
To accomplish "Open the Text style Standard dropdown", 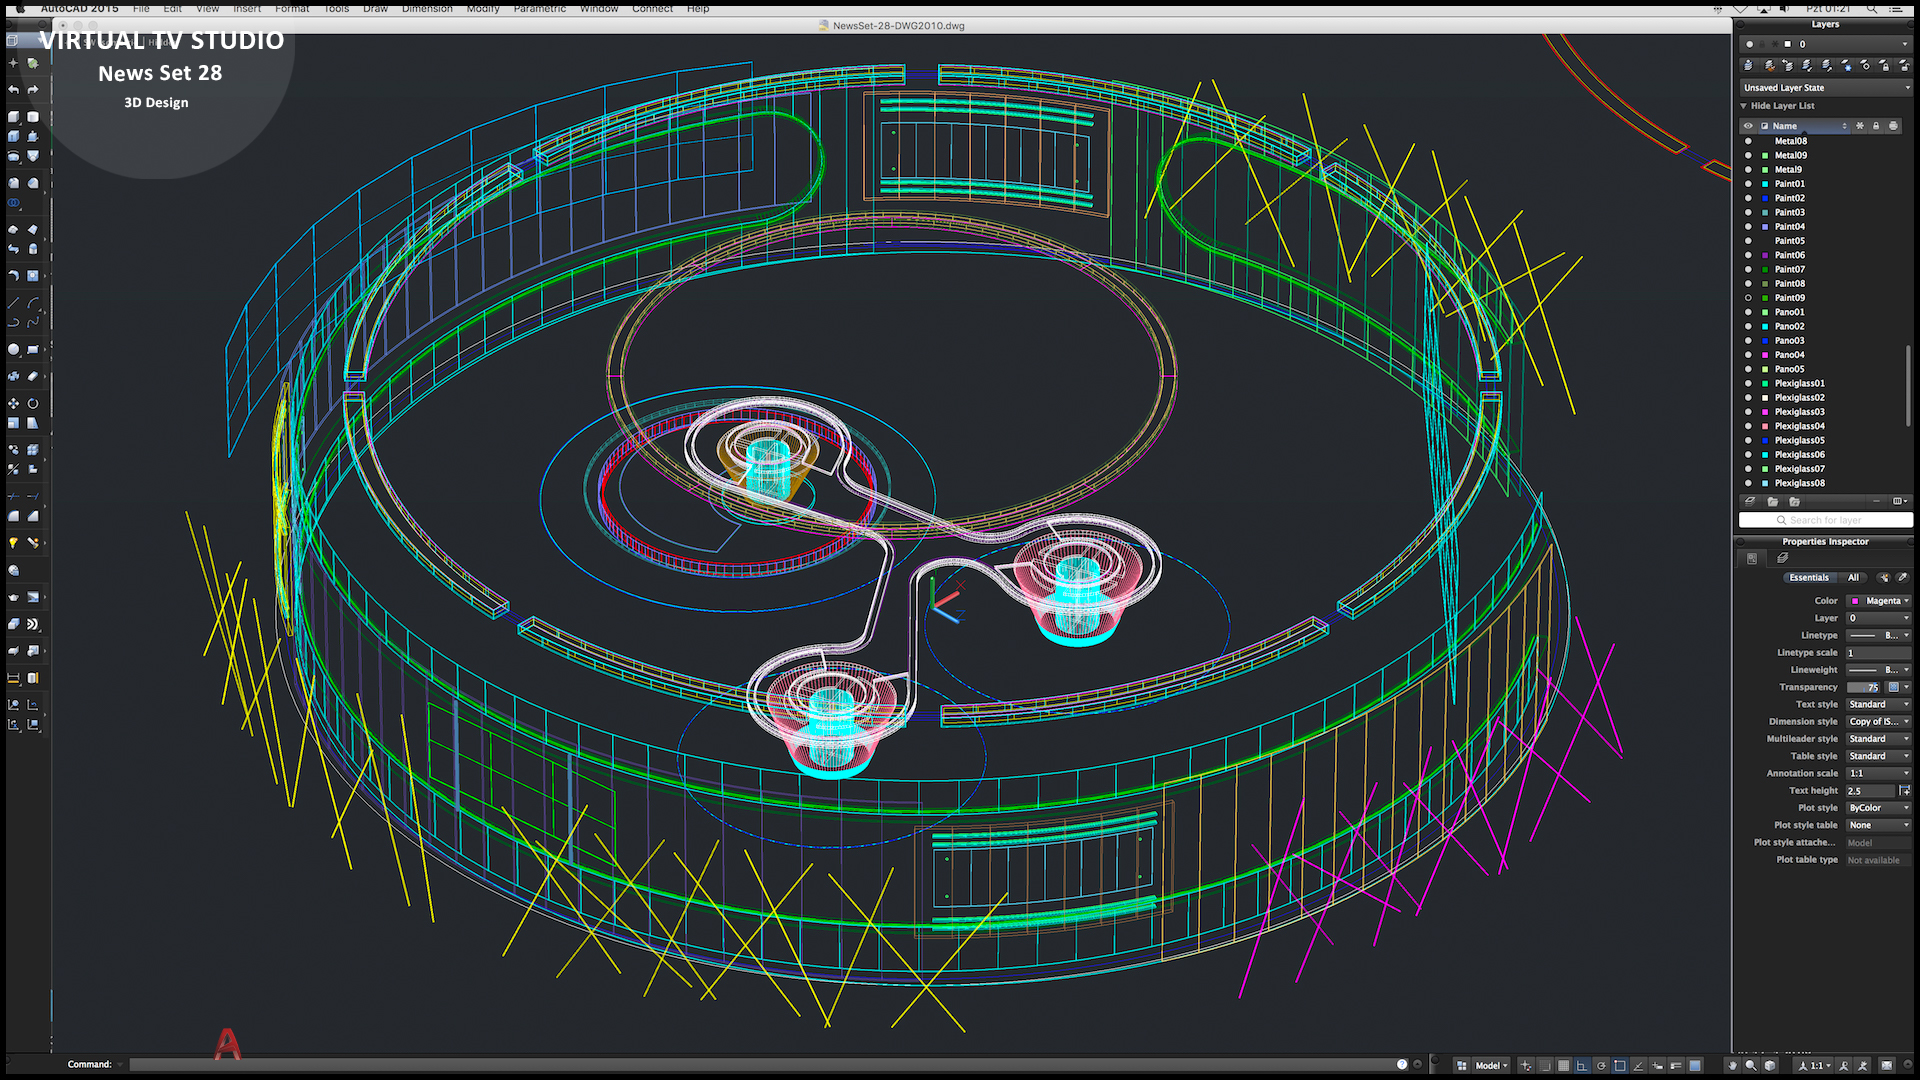I will point(1878,704).
